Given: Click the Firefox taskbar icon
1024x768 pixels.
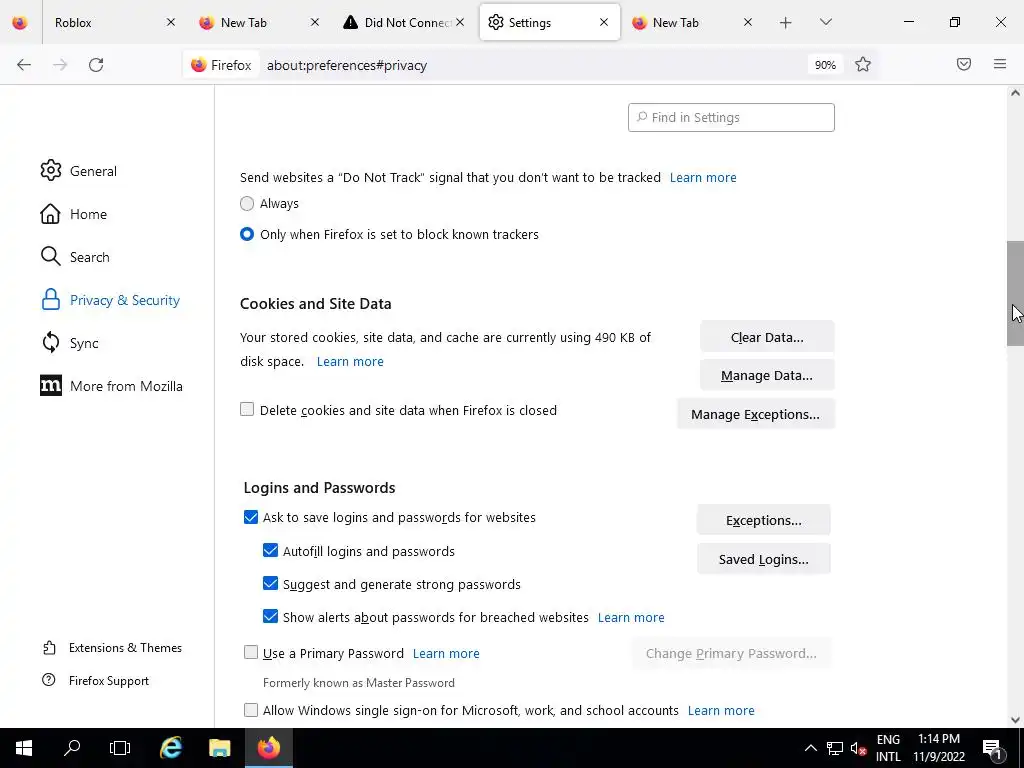Looking at the screenshot, I should coord(268,748).
